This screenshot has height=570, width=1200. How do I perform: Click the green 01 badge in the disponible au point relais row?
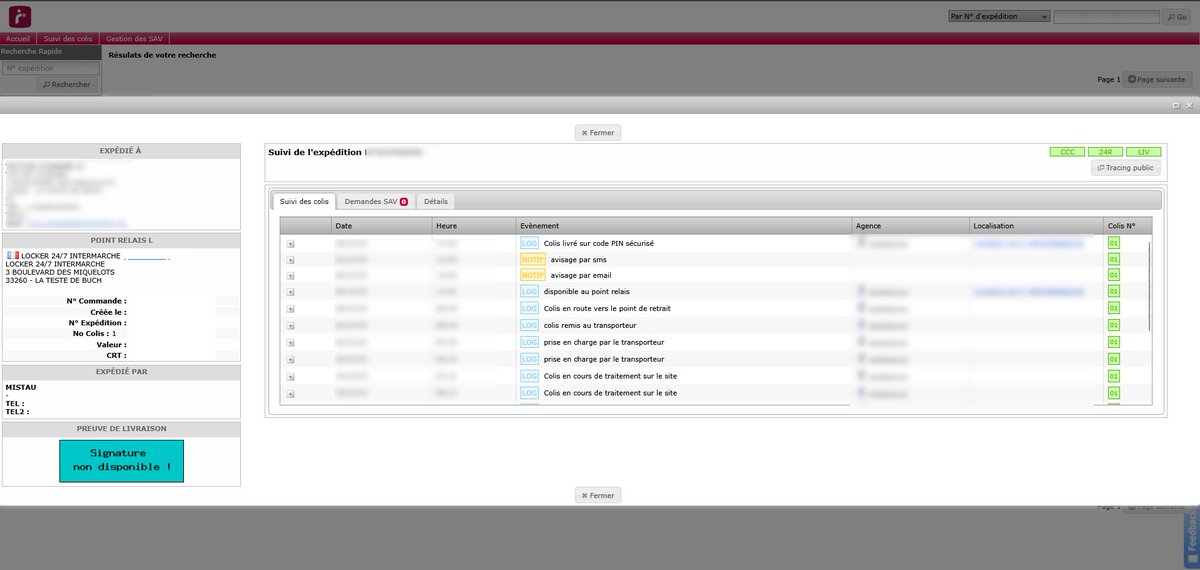click(x=1113, y=292)
